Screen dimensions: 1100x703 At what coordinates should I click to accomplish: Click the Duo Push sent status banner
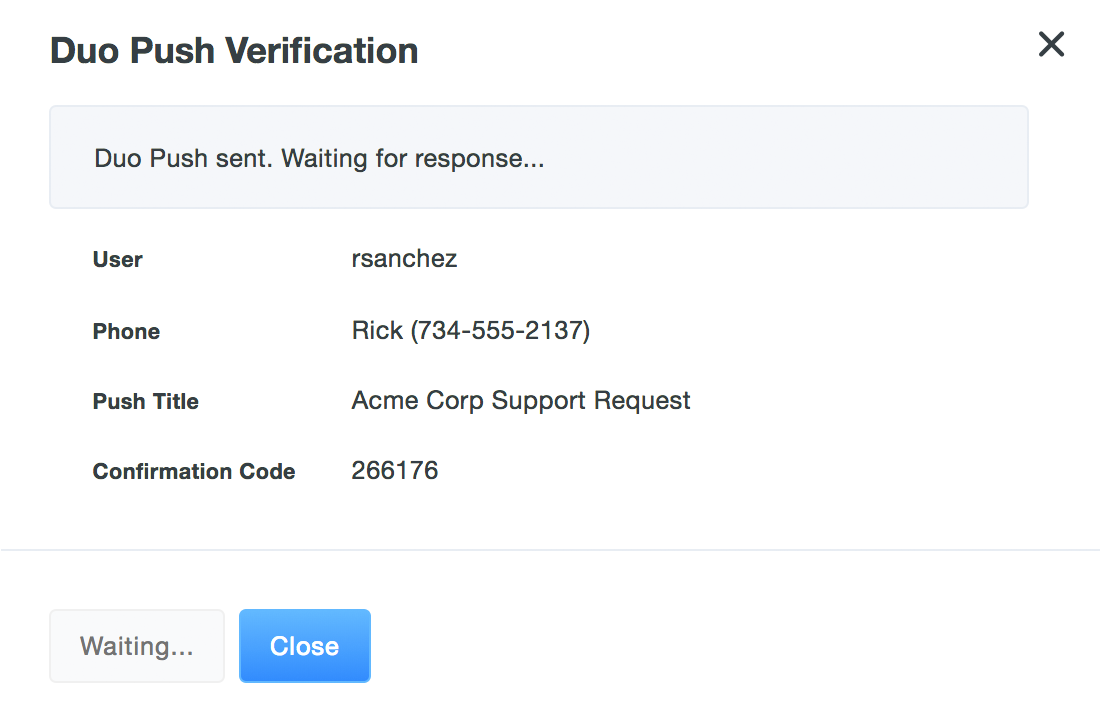point(538,157)
